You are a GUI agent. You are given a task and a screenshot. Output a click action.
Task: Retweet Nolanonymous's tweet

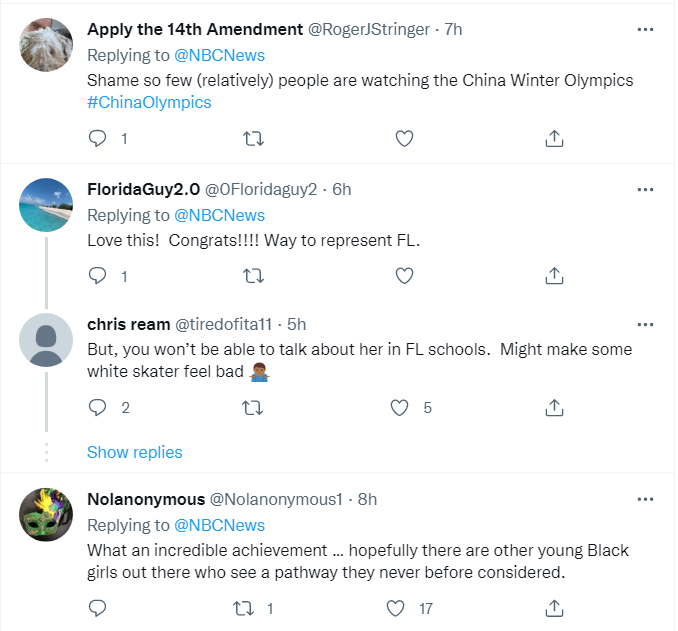click(x=243, y=607)
